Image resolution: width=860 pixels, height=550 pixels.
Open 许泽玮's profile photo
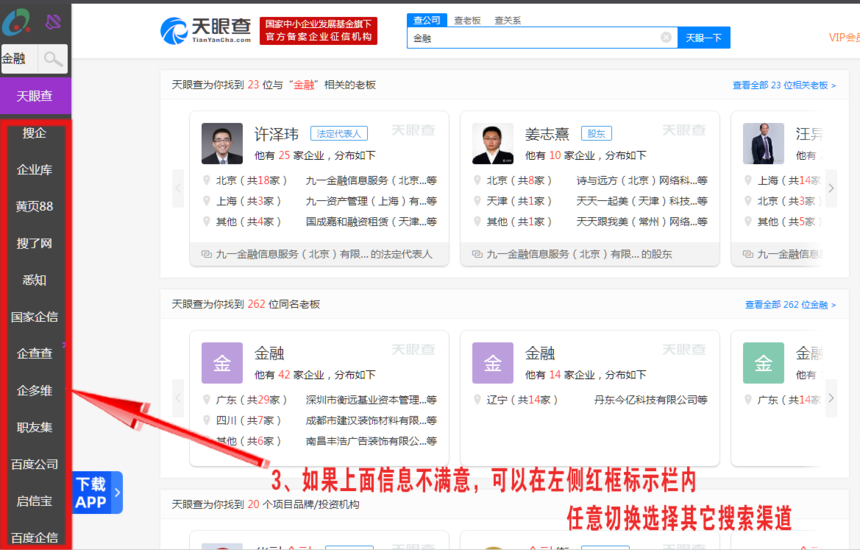coord(222,143)
